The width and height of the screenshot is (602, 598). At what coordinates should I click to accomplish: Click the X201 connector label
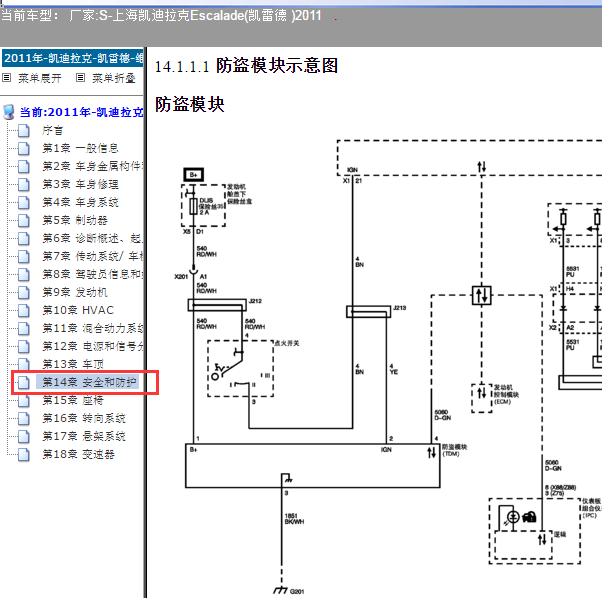181,276
